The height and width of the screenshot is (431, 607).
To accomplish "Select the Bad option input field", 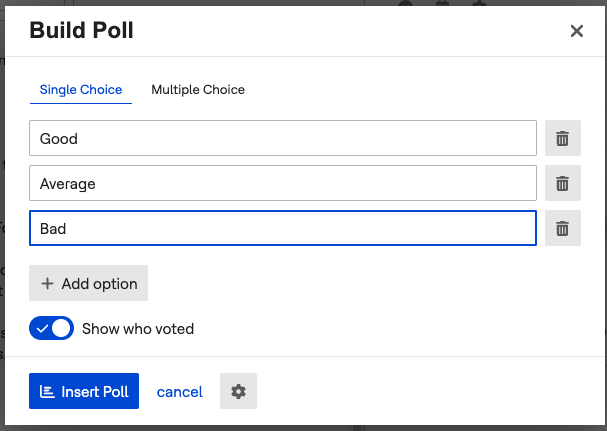I will click(x=283, y=229).
